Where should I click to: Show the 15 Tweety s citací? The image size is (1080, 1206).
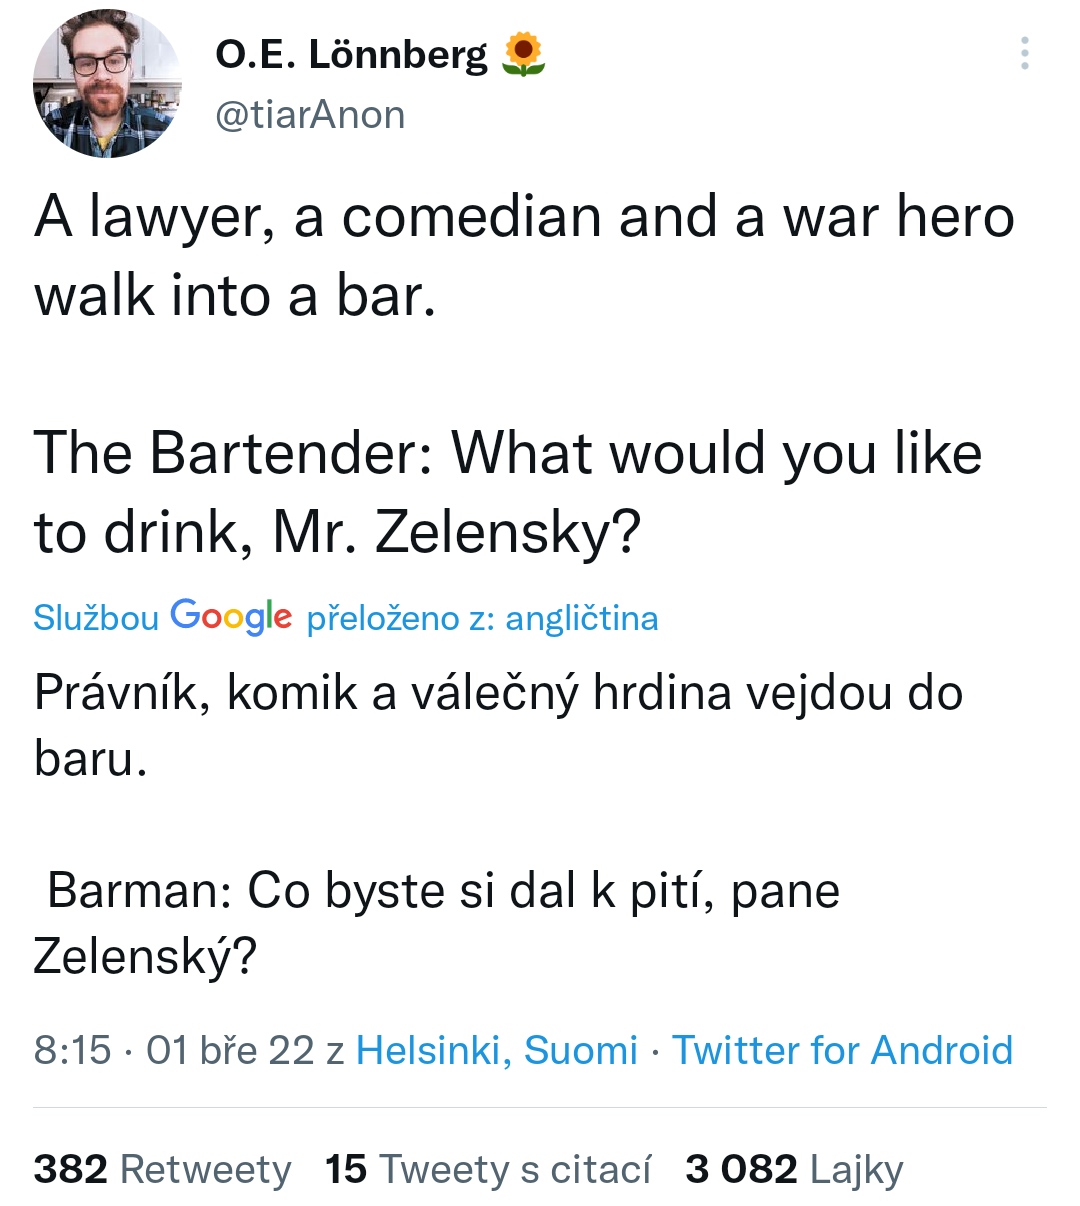487,1168
